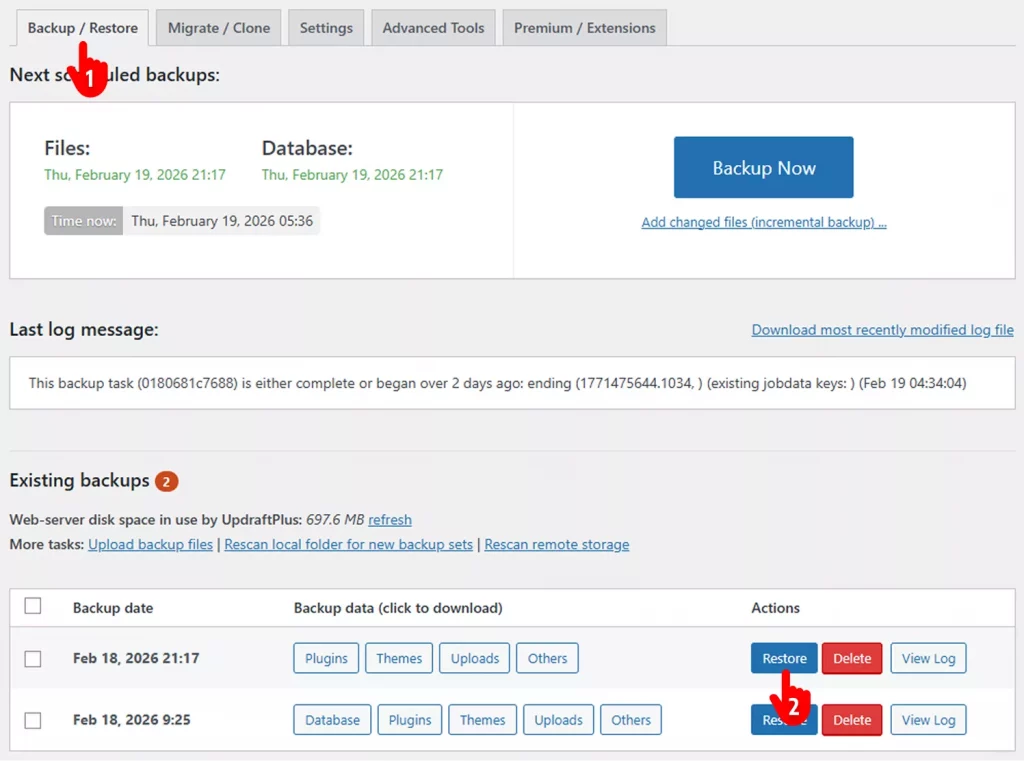Screen dimensions: 1024x761
Task: Refresh the web-server disk space usage
Action: click(x=390, y=519)
